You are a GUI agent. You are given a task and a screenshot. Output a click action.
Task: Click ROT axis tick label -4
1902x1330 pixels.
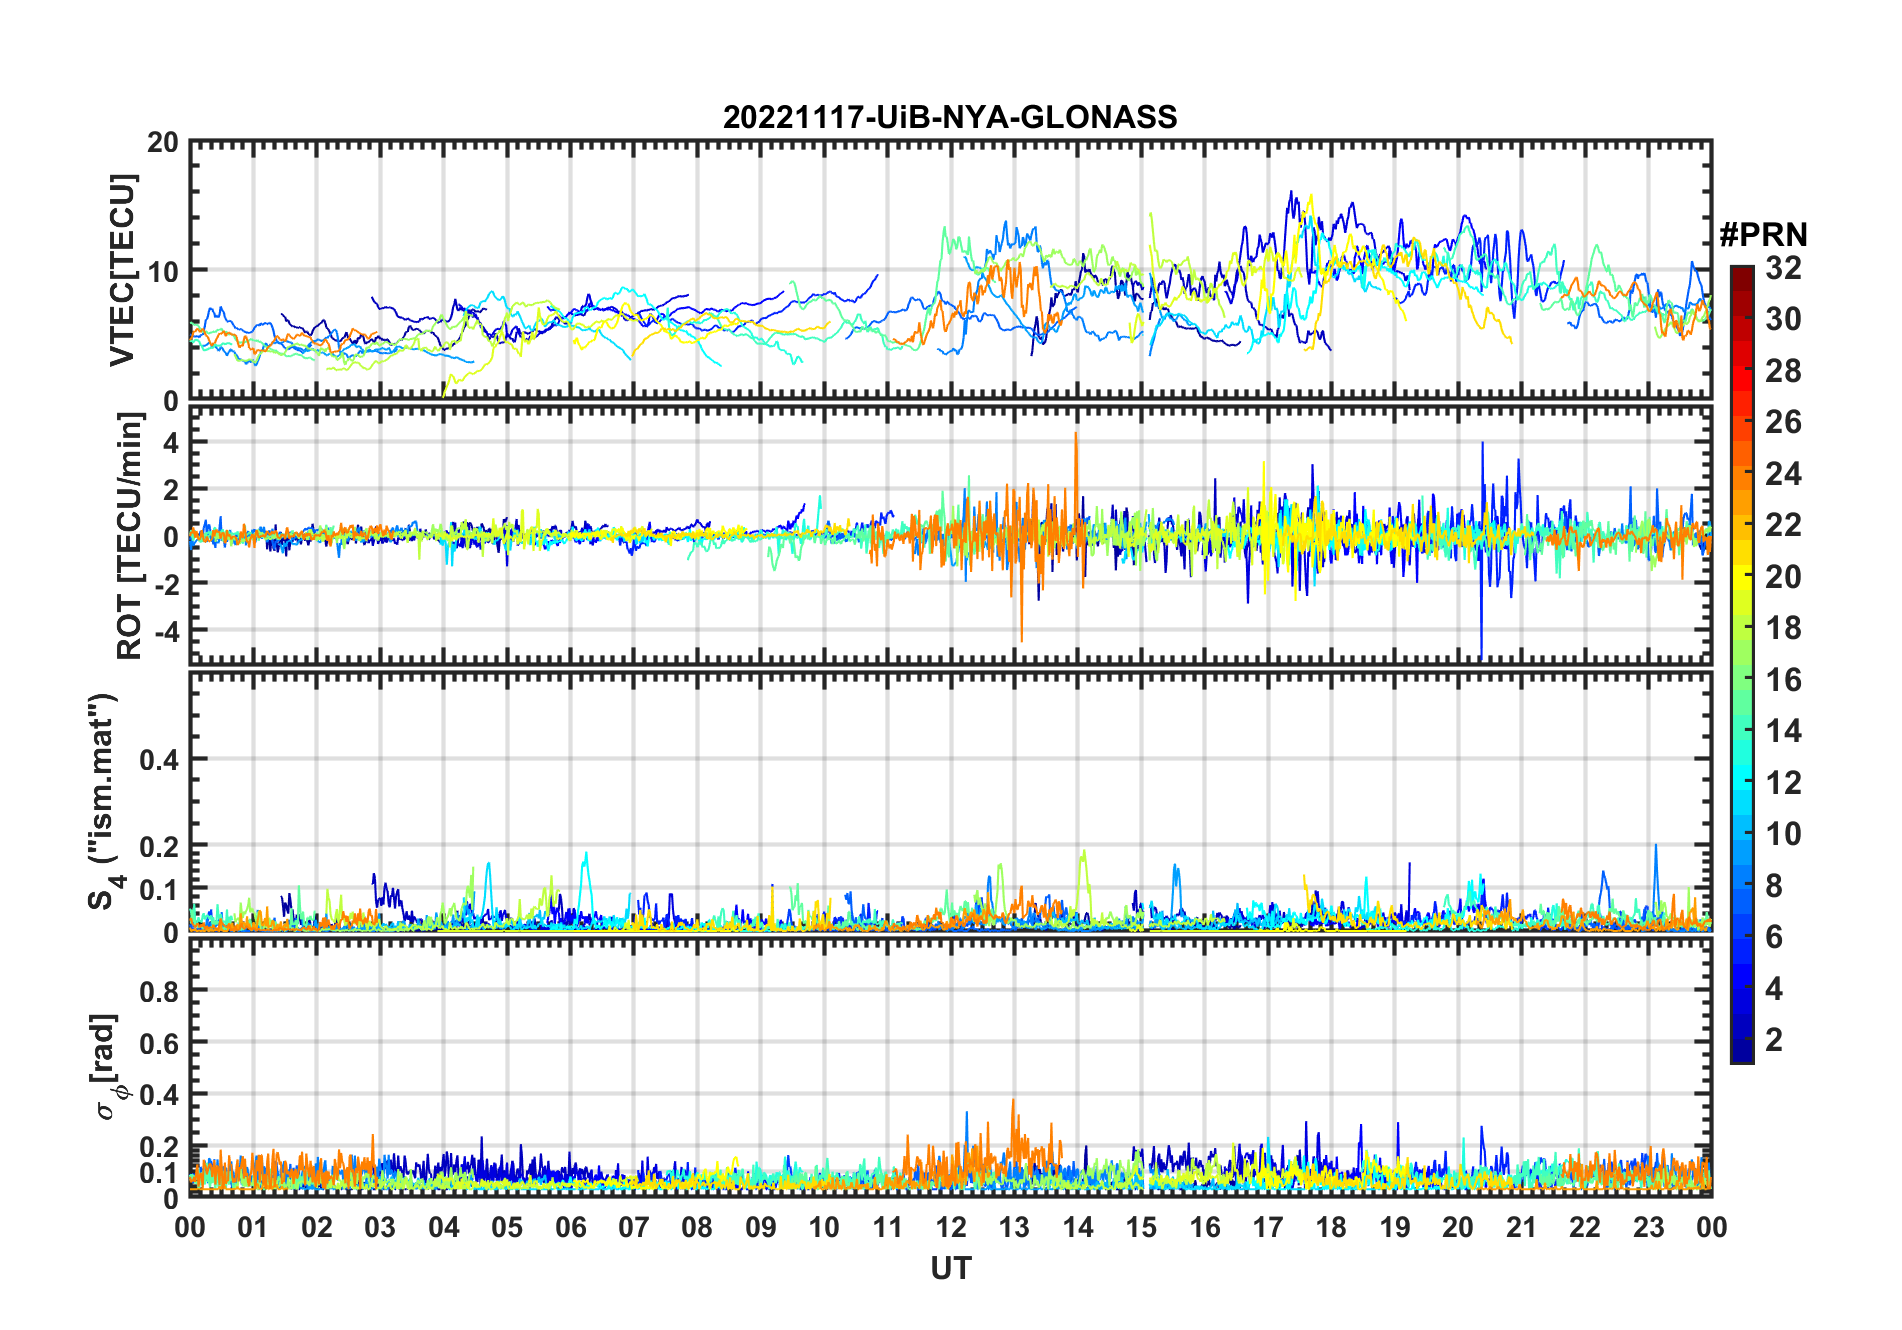(165, 631)
